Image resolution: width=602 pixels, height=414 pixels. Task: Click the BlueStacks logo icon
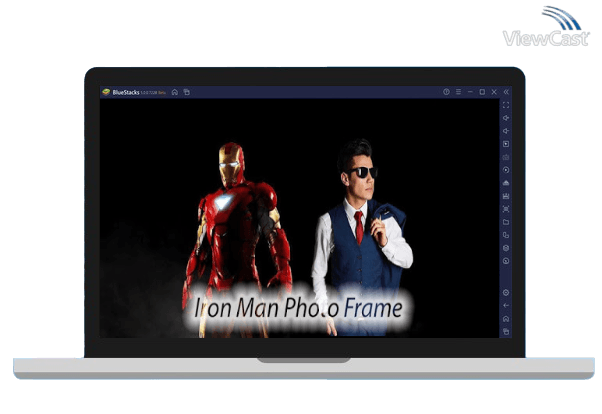pyautogui.click(x=106, y=92)
